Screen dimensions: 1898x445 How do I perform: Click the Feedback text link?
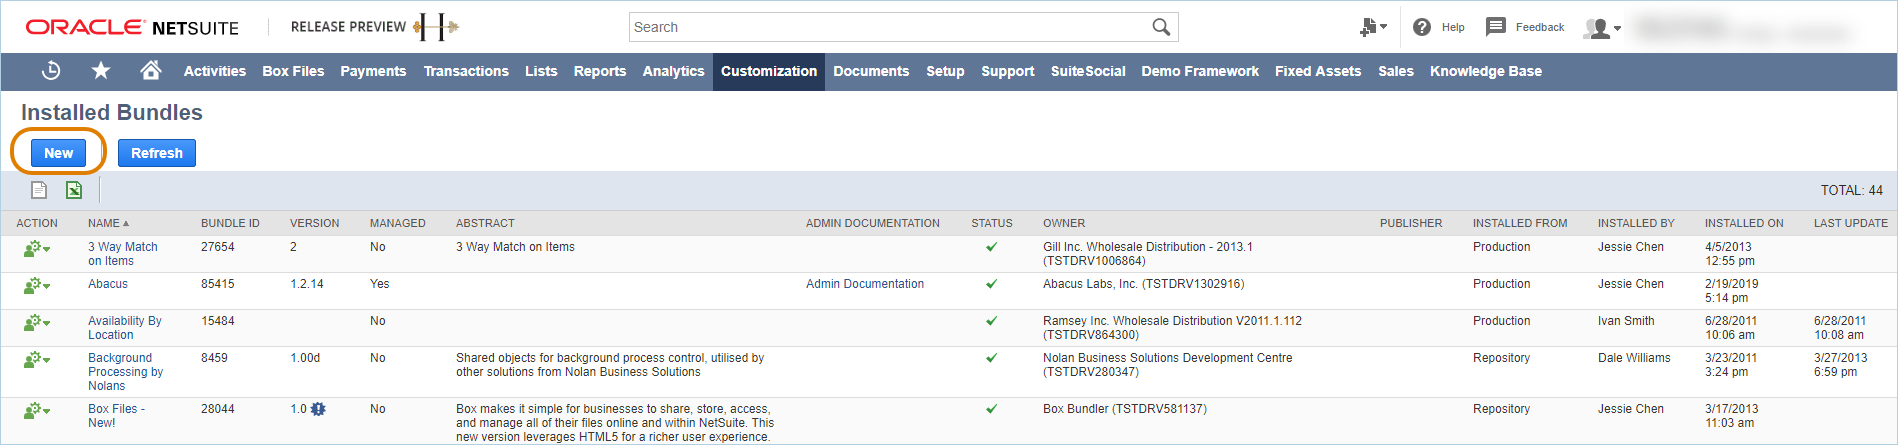[x=1540, y=27]
